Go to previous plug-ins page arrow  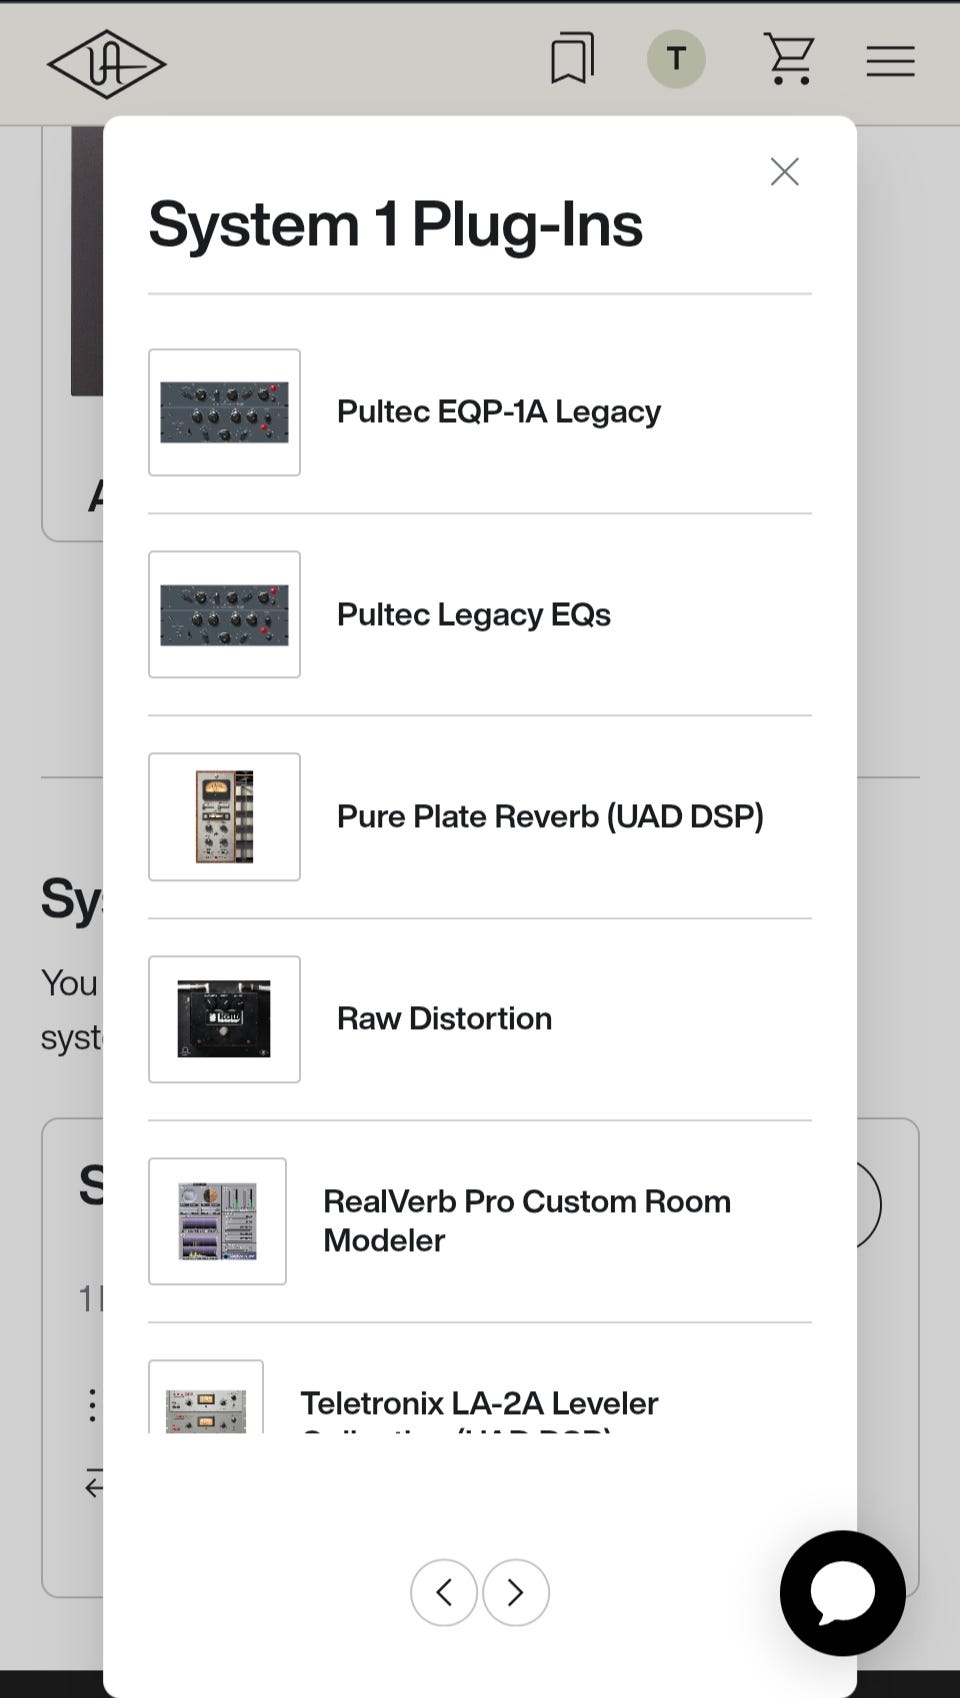[444, 1592]
